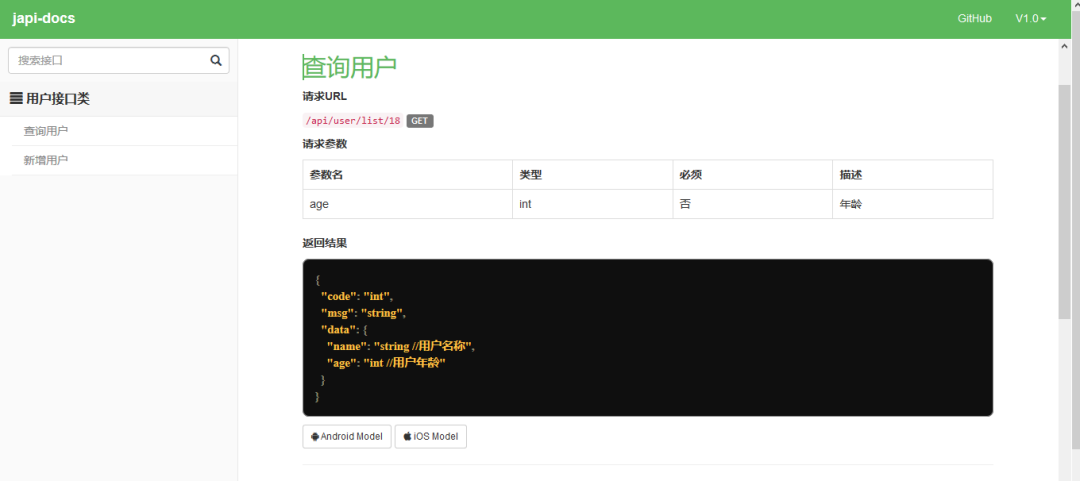
Task: Open the GitHub link in header
Action: (x=975, y=19)
